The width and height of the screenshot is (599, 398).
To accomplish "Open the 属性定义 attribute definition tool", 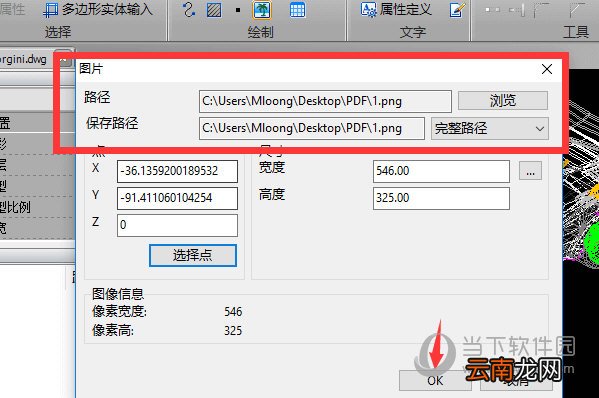I will [x=396, y=10].
